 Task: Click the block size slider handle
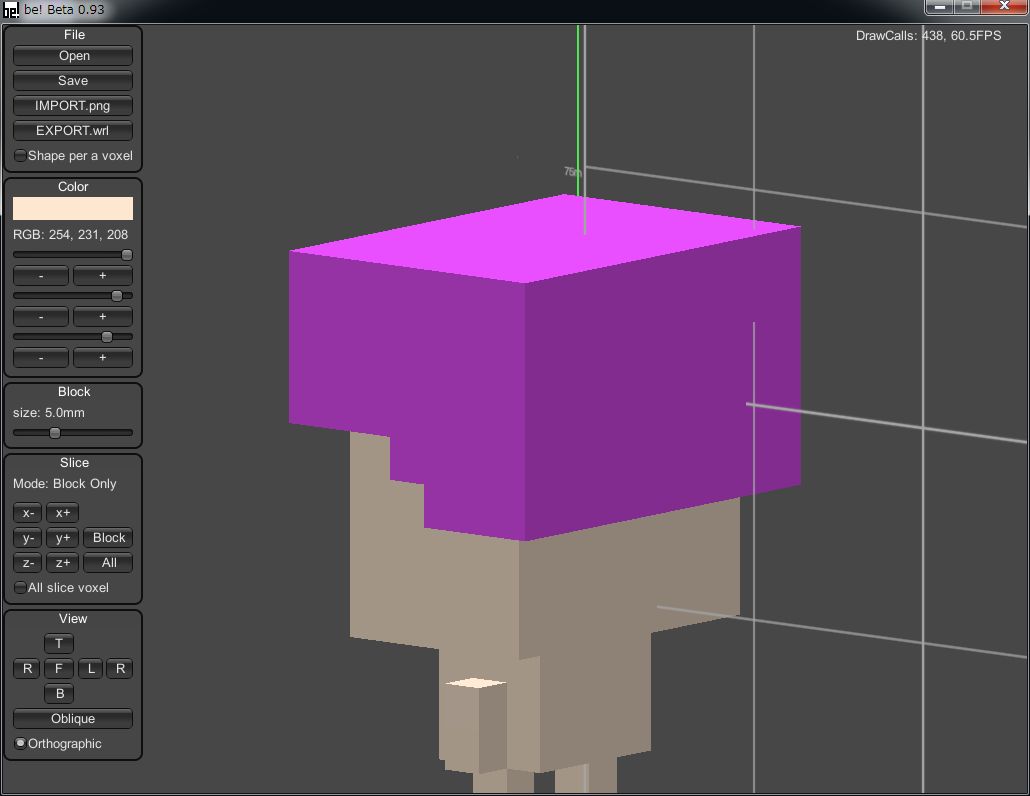click(x=55, y=433)
